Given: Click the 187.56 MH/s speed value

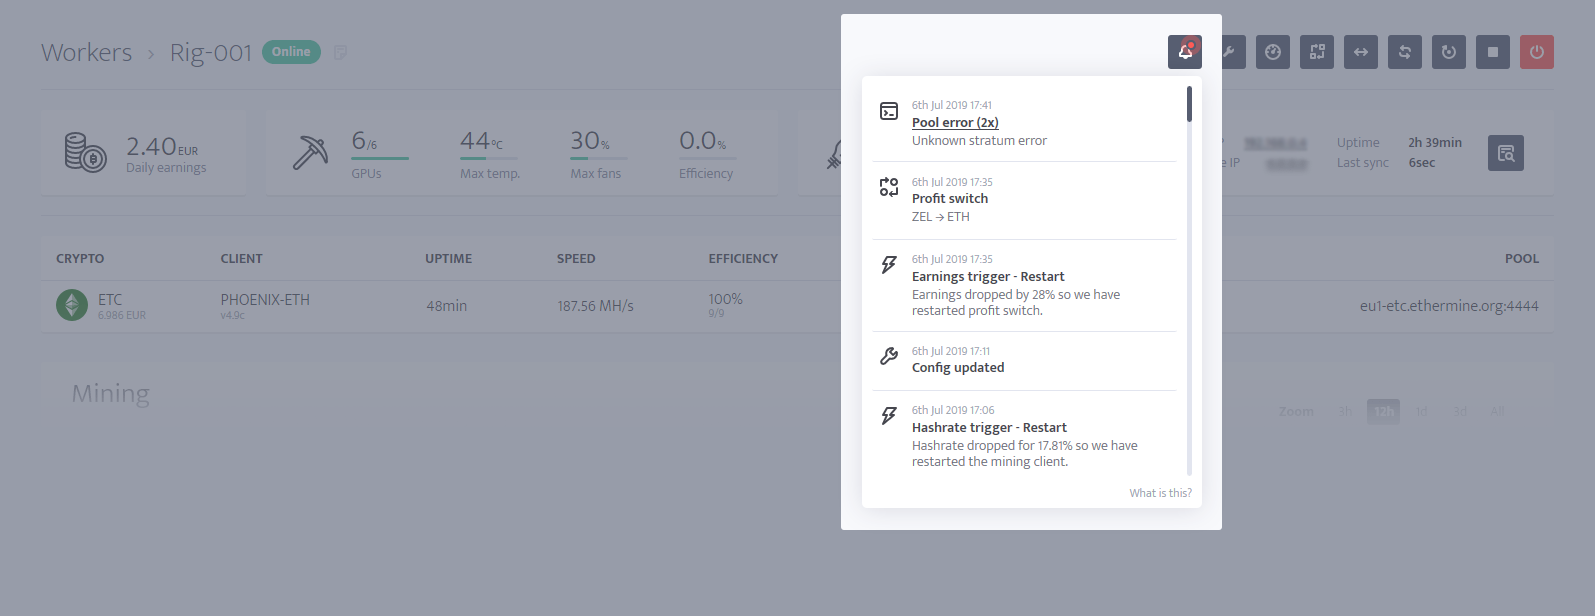Looking at the screenshot, I should [x=595, y=306].
